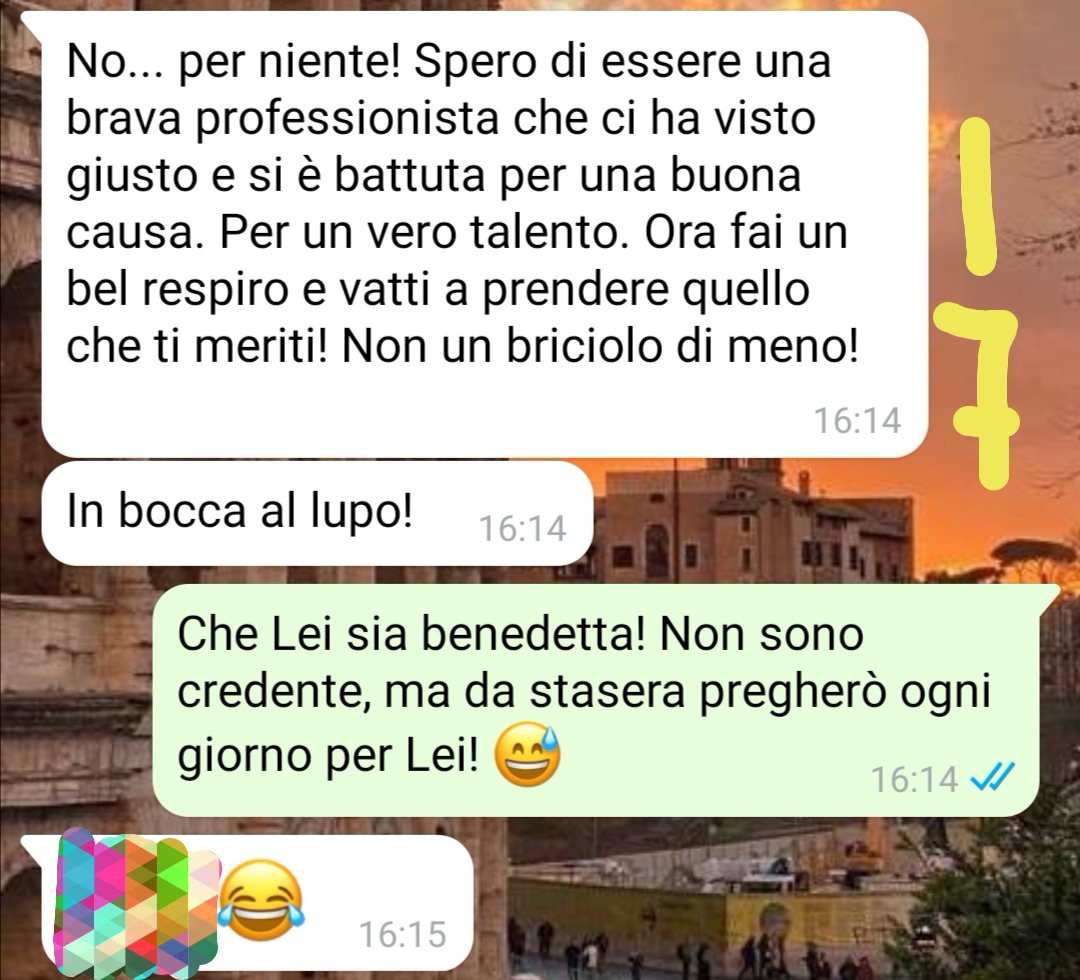The width and height of the screenshot is (1080, 980).
Task: Tap the grinning sweat emoji in green message
Action: [x=528, y=755]
